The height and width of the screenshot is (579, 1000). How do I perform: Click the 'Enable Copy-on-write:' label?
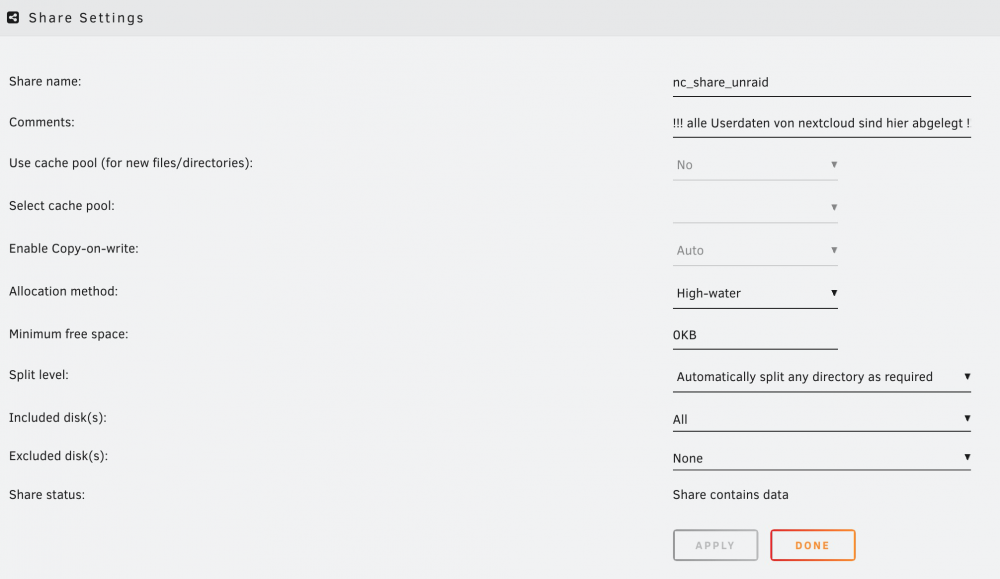[73, 249]
